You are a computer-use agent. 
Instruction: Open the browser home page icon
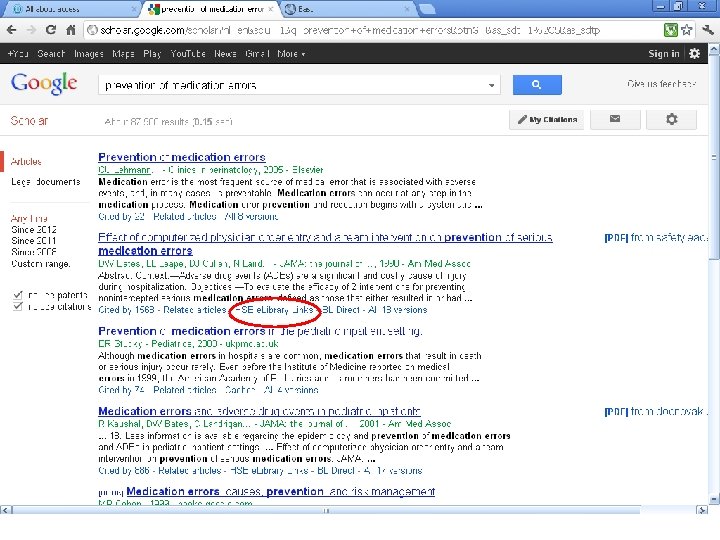[x=71, y=30]
